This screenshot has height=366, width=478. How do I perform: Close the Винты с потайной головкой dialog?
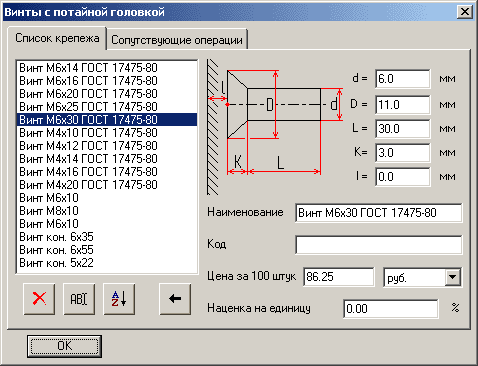click(x=465, y=12)
